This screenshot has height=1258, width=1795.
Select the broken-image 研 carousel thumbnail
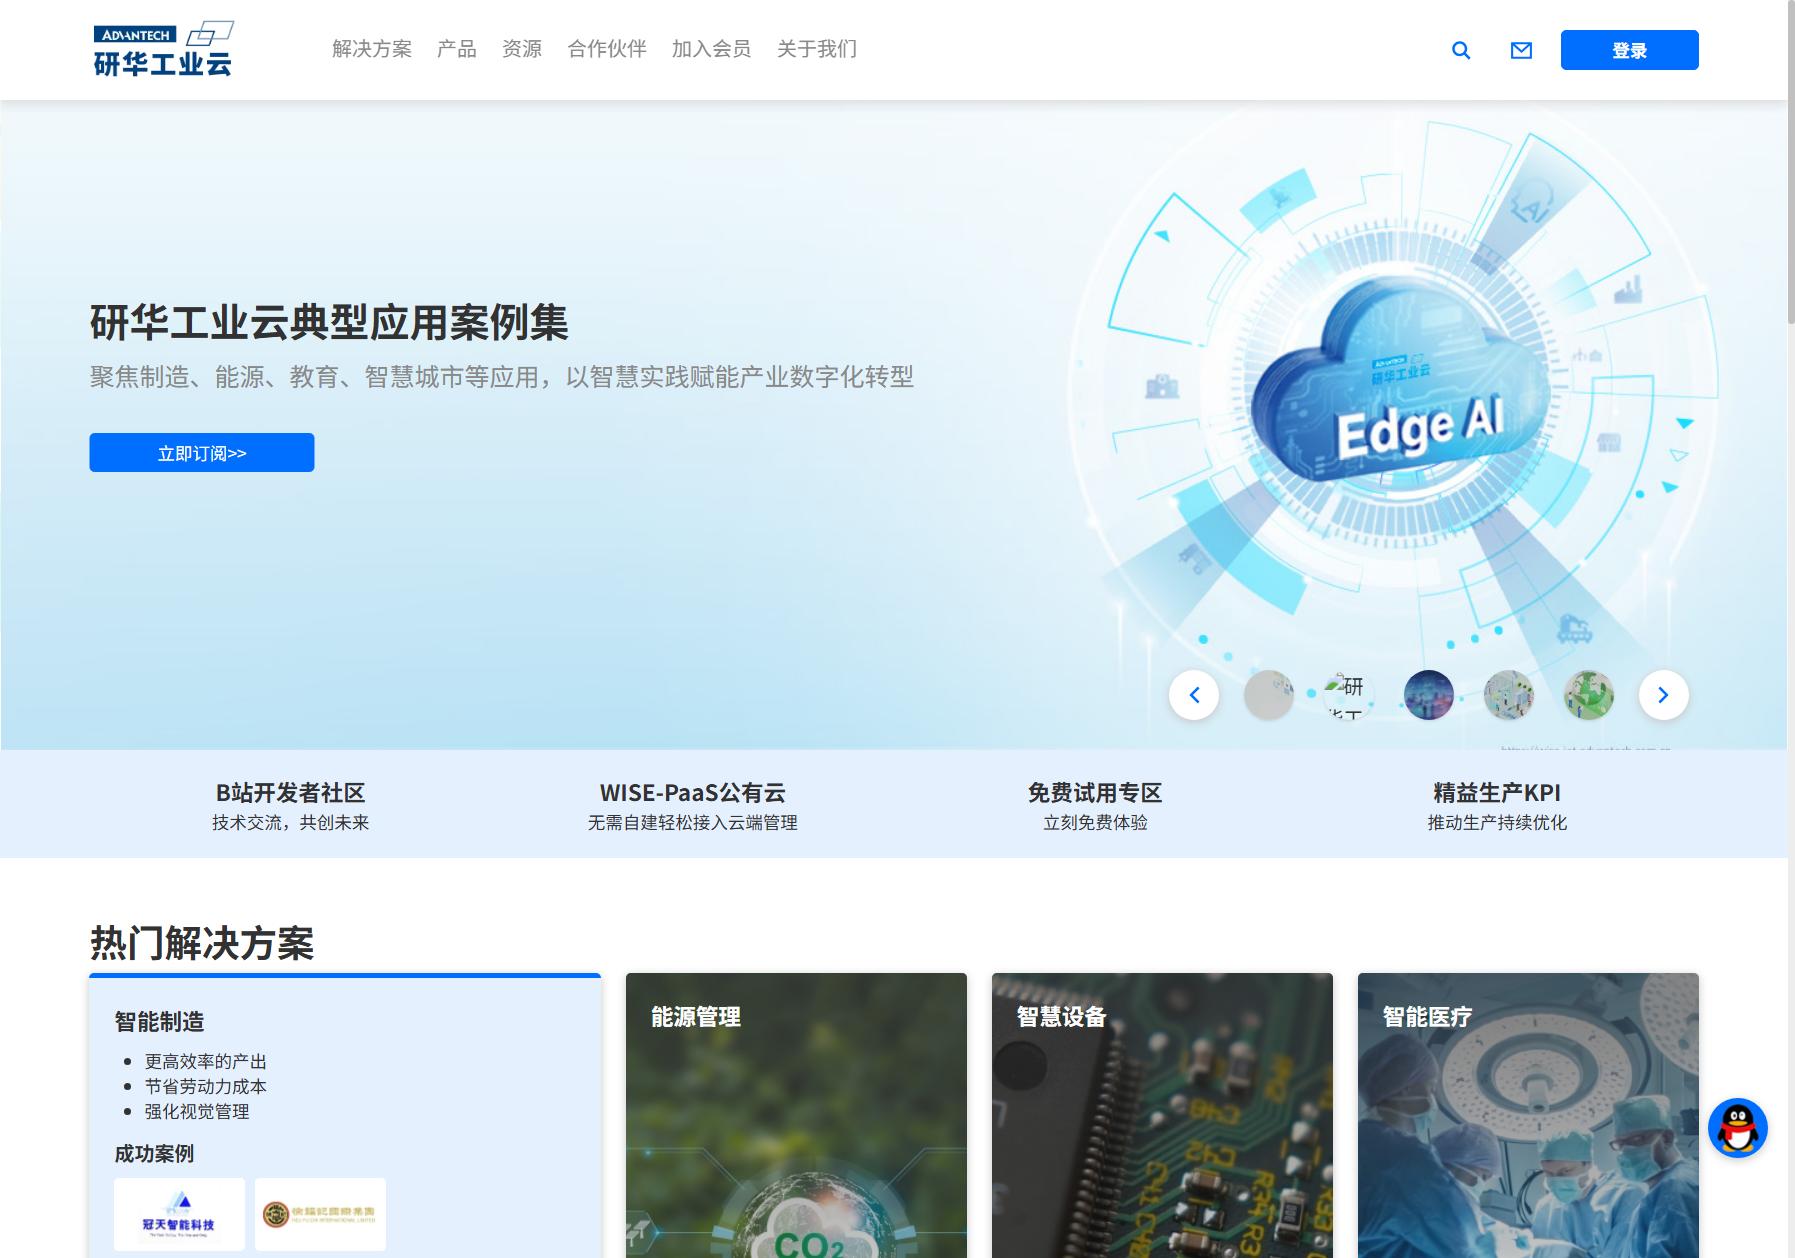[1349, 695]
